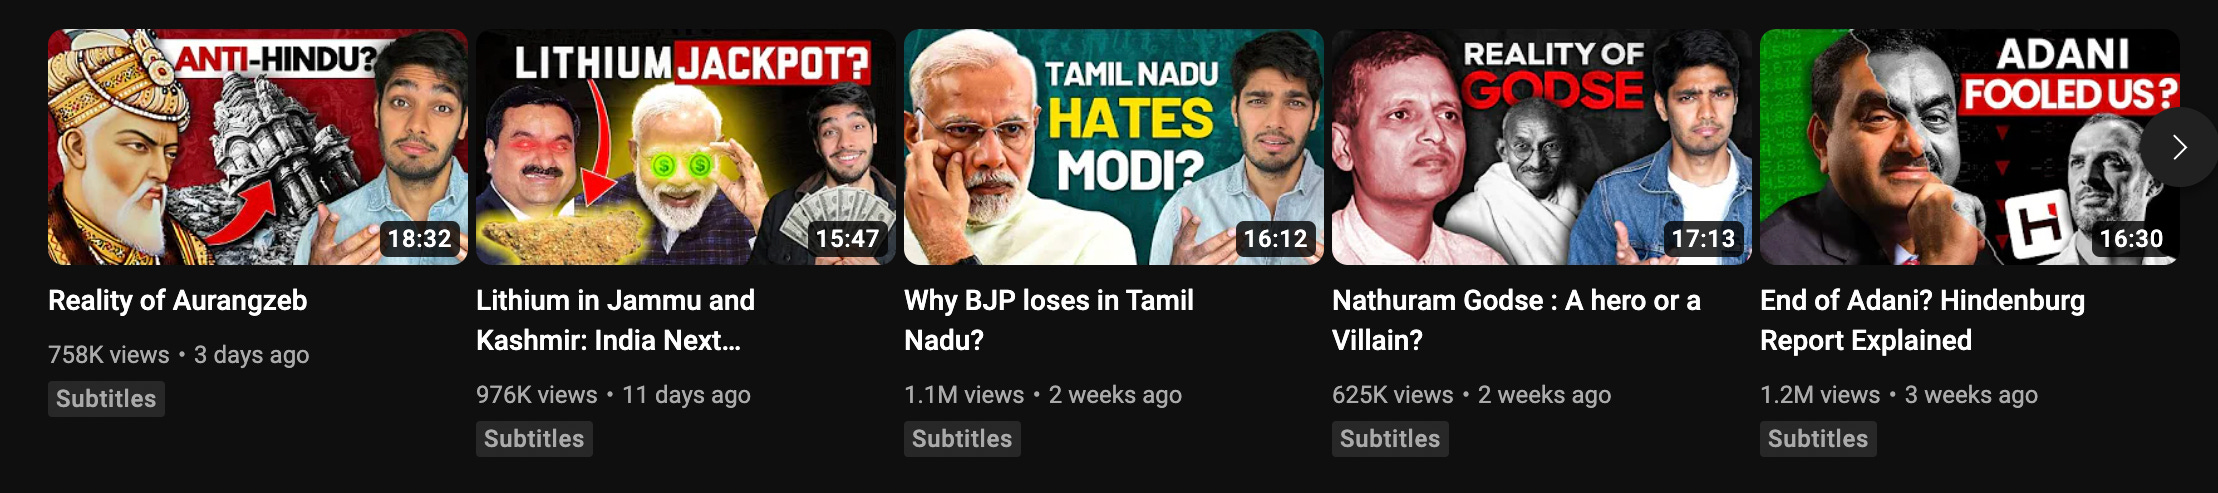The width and height of the screenshot is (2218, 493).
Task: Click title Why BJP loses in Tamil Nadu?
Action: (x=1049, y=320)
